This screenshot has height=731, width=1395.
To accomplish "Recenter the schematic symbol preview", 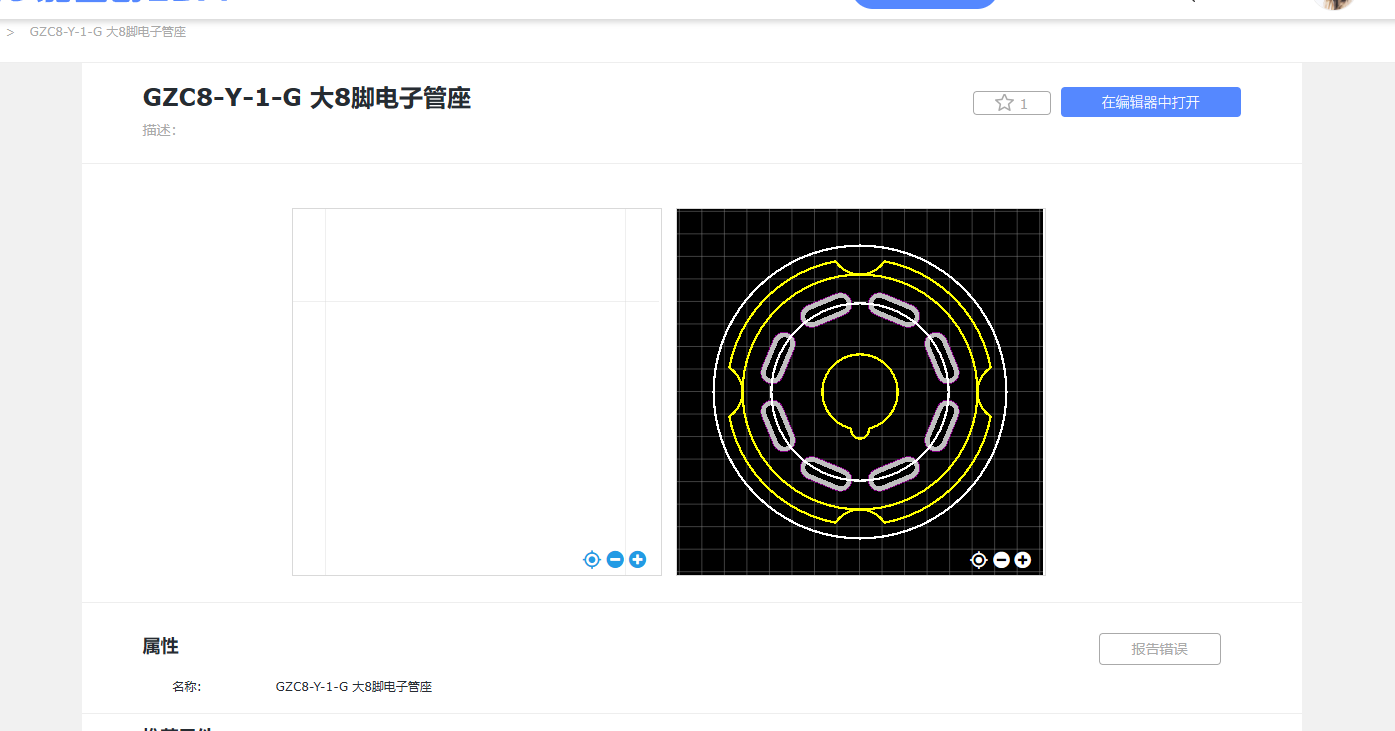I will click(x=592, y=560).
